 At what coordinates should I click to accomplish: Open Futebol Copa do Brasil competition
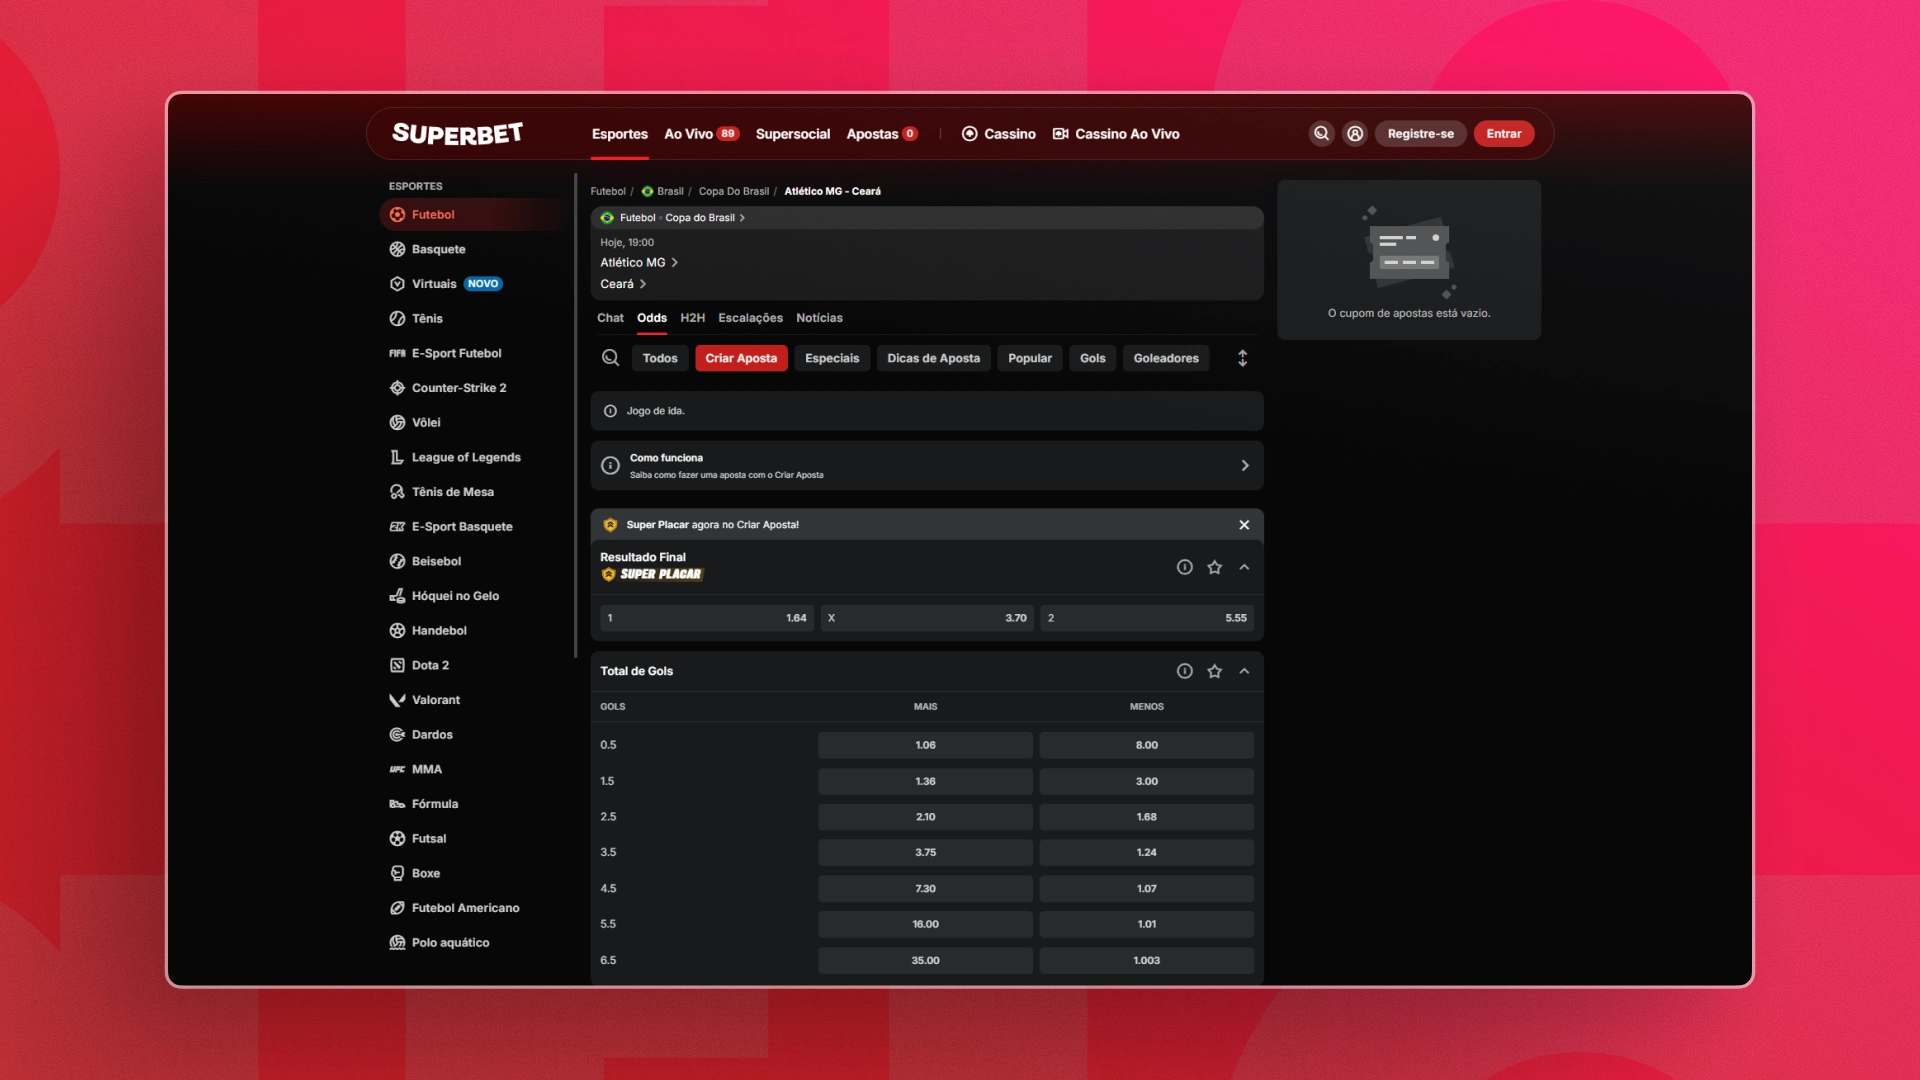click(x=673, y=218)
